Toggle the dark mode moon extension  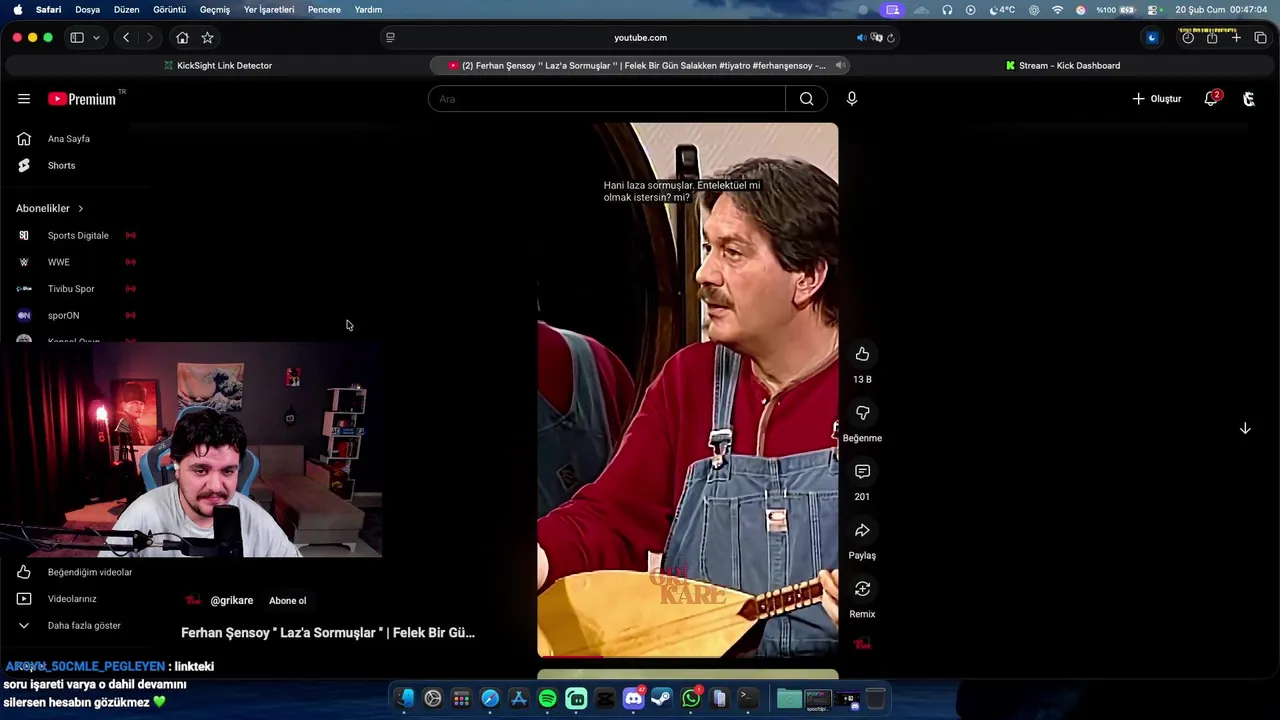tap(1152, 38)
